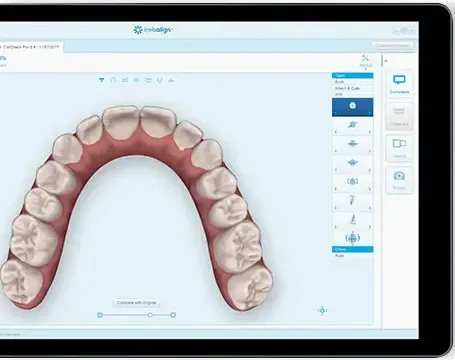Image resolution: width=455 pixels, height=360 pixels.
Task: Select the large globe rotation tool icon
Action: click(x=352, y=238)
